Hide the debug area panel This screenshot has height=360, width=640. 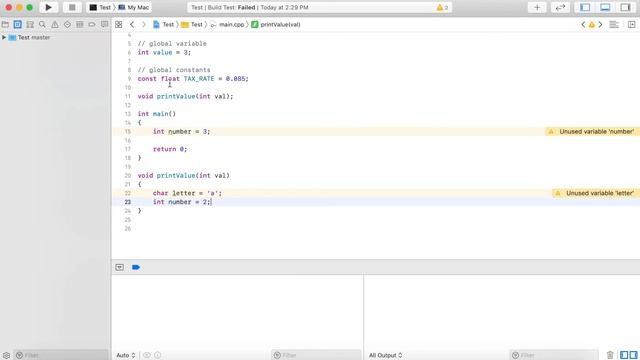coord(605,7)
